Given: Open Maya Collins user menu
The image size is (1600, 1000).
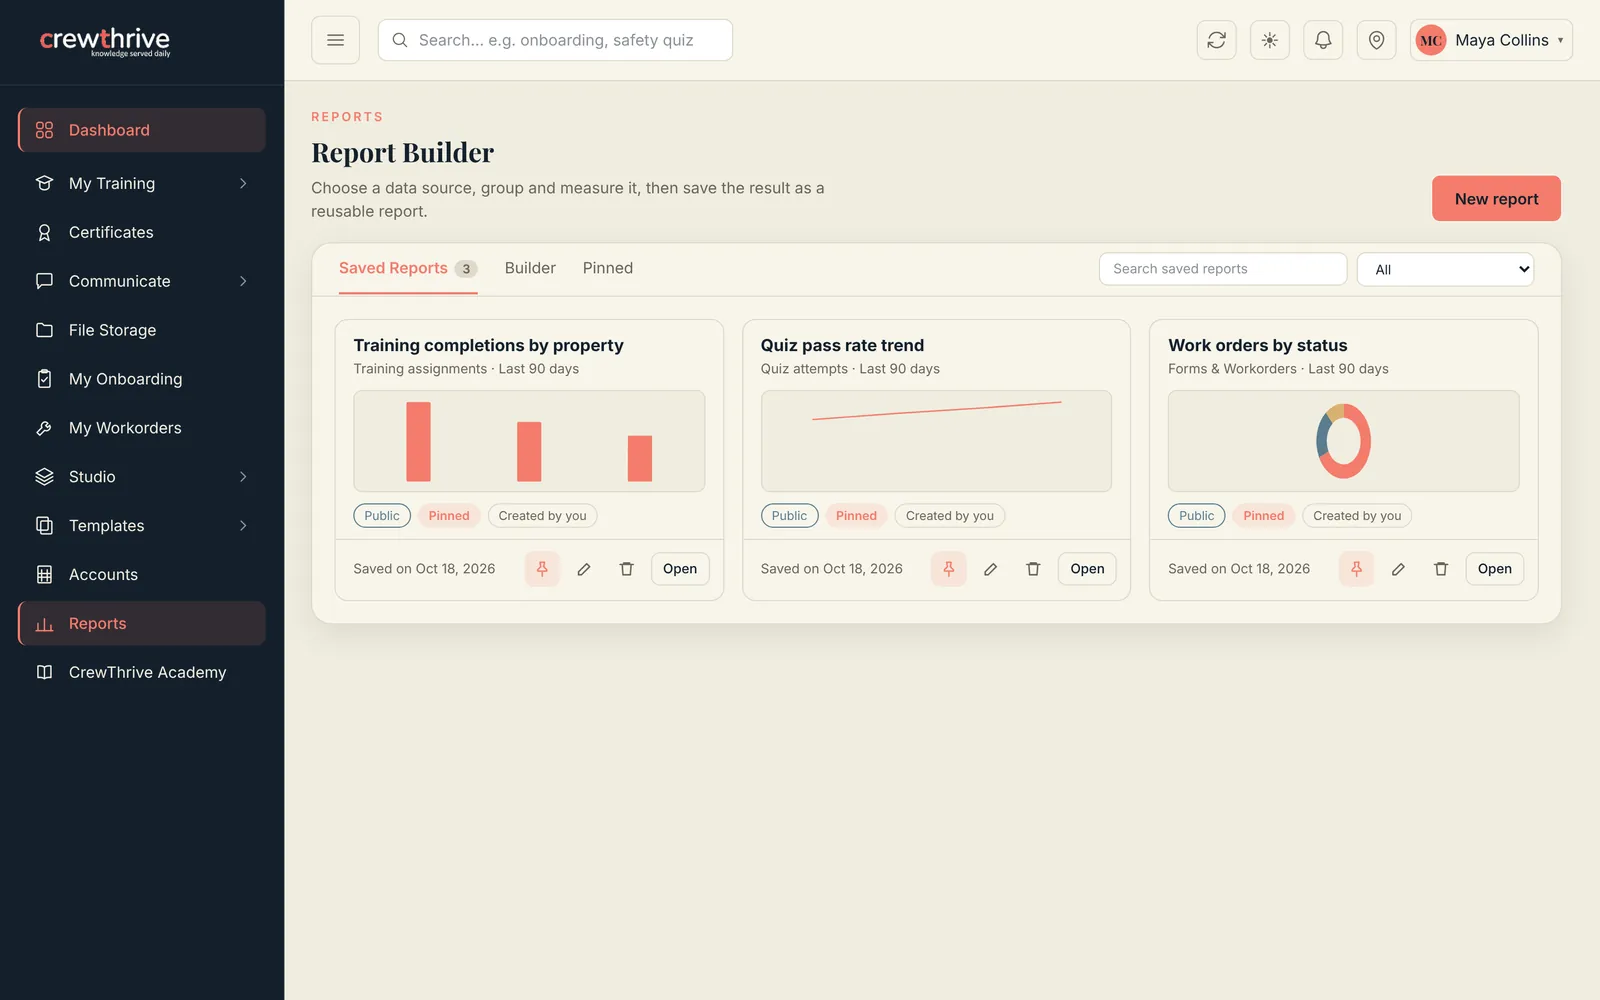Looking at the screenshot, I should [1491, 40].
